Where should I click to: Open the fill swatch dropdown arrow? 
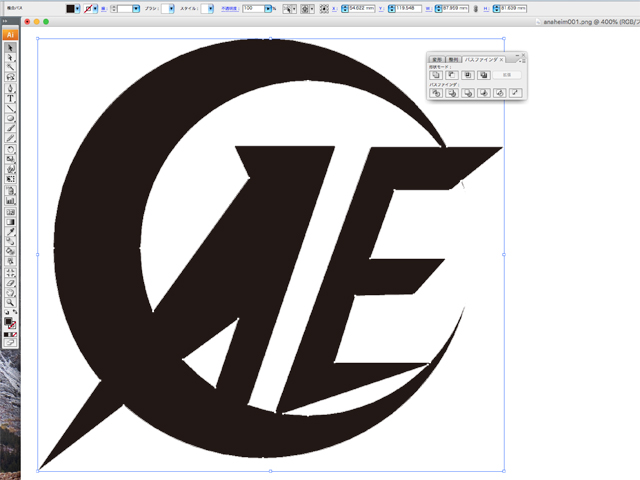click(x=77, y=9)
